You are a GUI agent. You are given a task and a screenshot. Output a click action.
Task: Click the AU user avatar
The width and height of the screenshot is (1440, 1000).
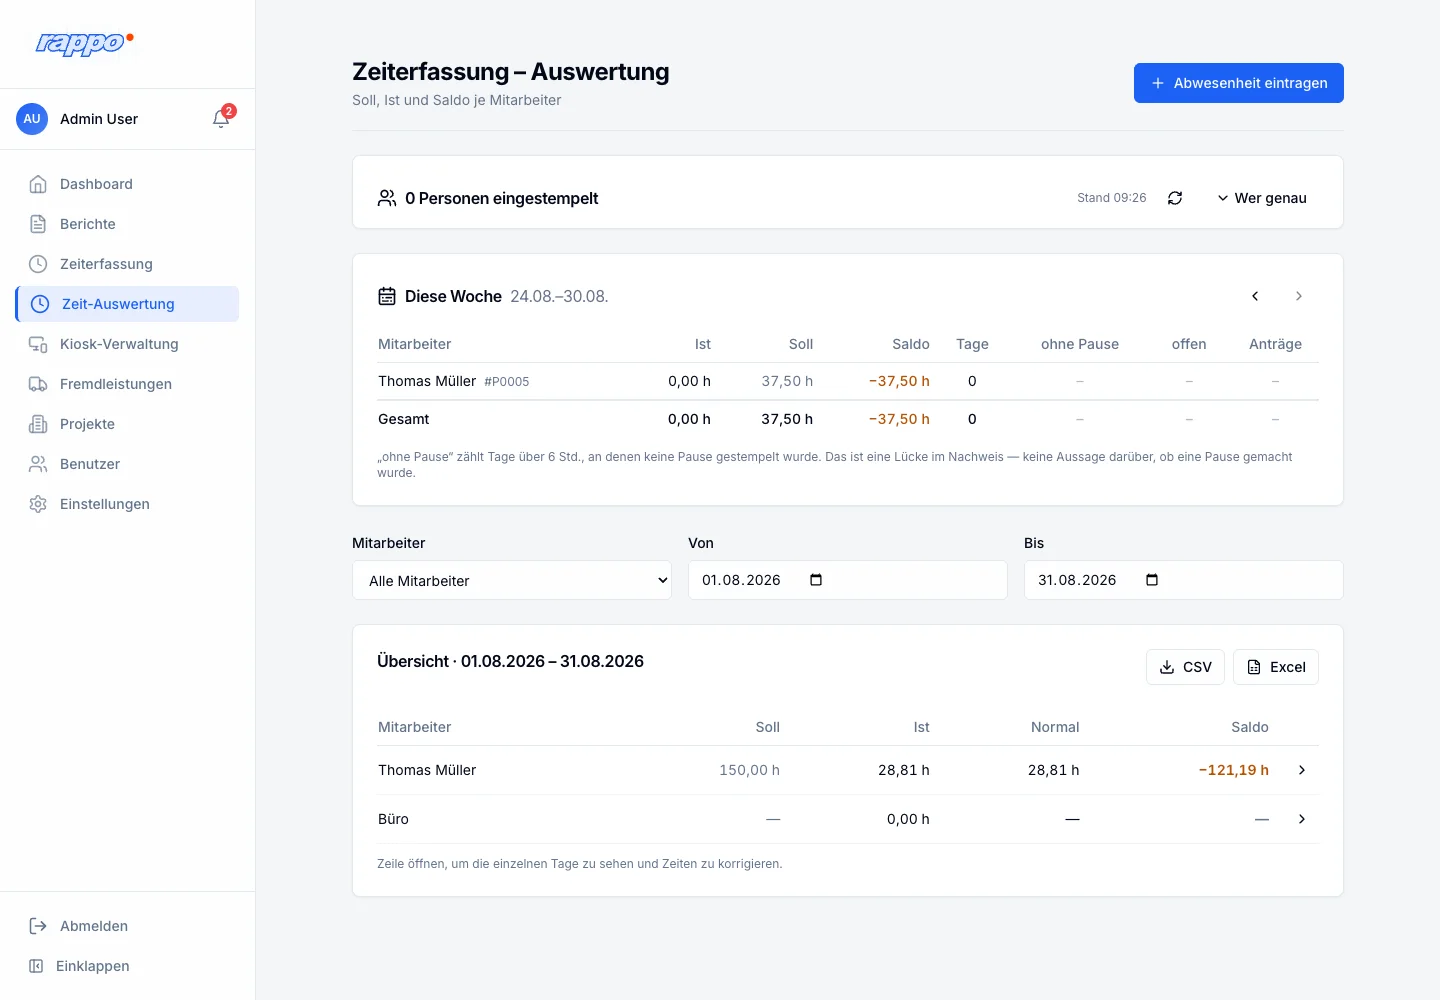32,119
